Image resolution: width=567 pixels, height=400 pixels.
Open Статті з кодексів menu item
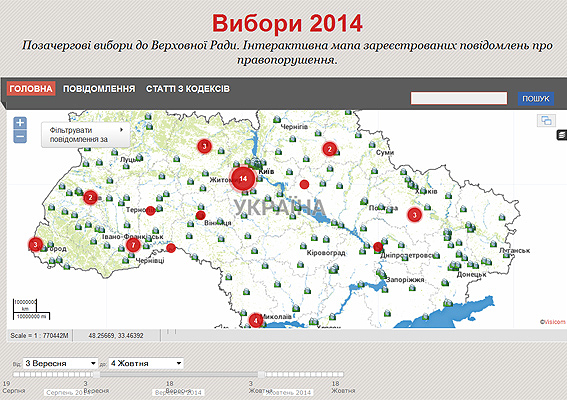[188, 89]
